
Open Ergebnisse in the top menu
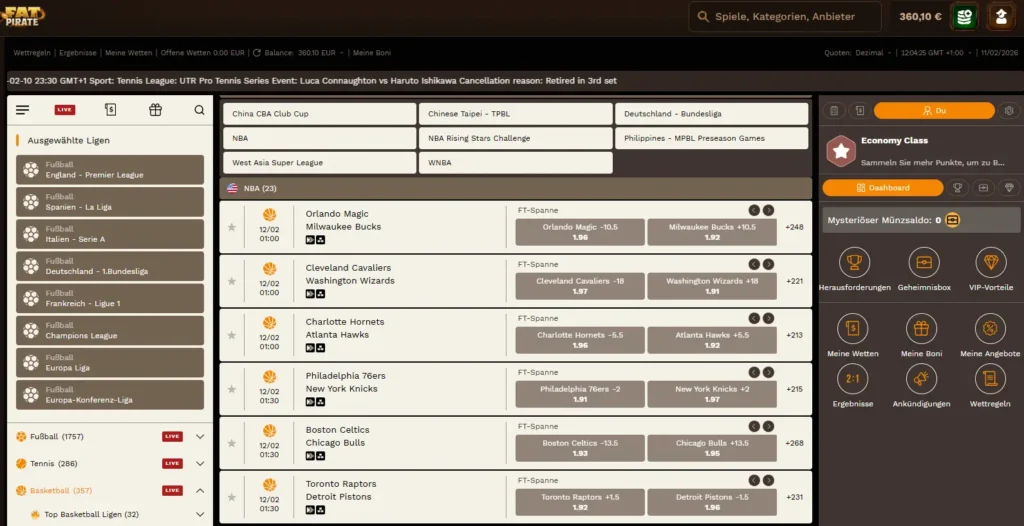tap(78, 53)
